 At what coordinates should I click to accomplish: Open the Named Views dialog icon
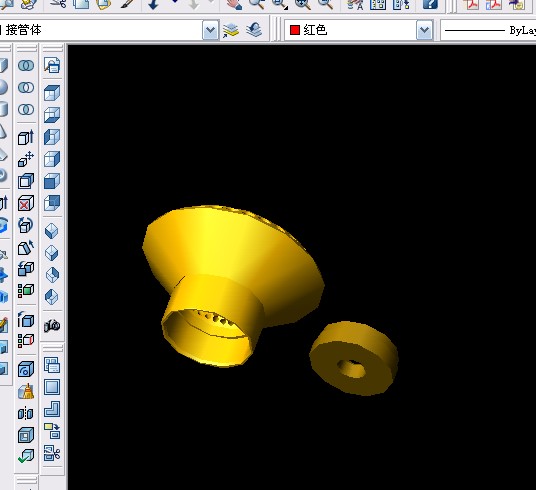[x=52, y=65]
